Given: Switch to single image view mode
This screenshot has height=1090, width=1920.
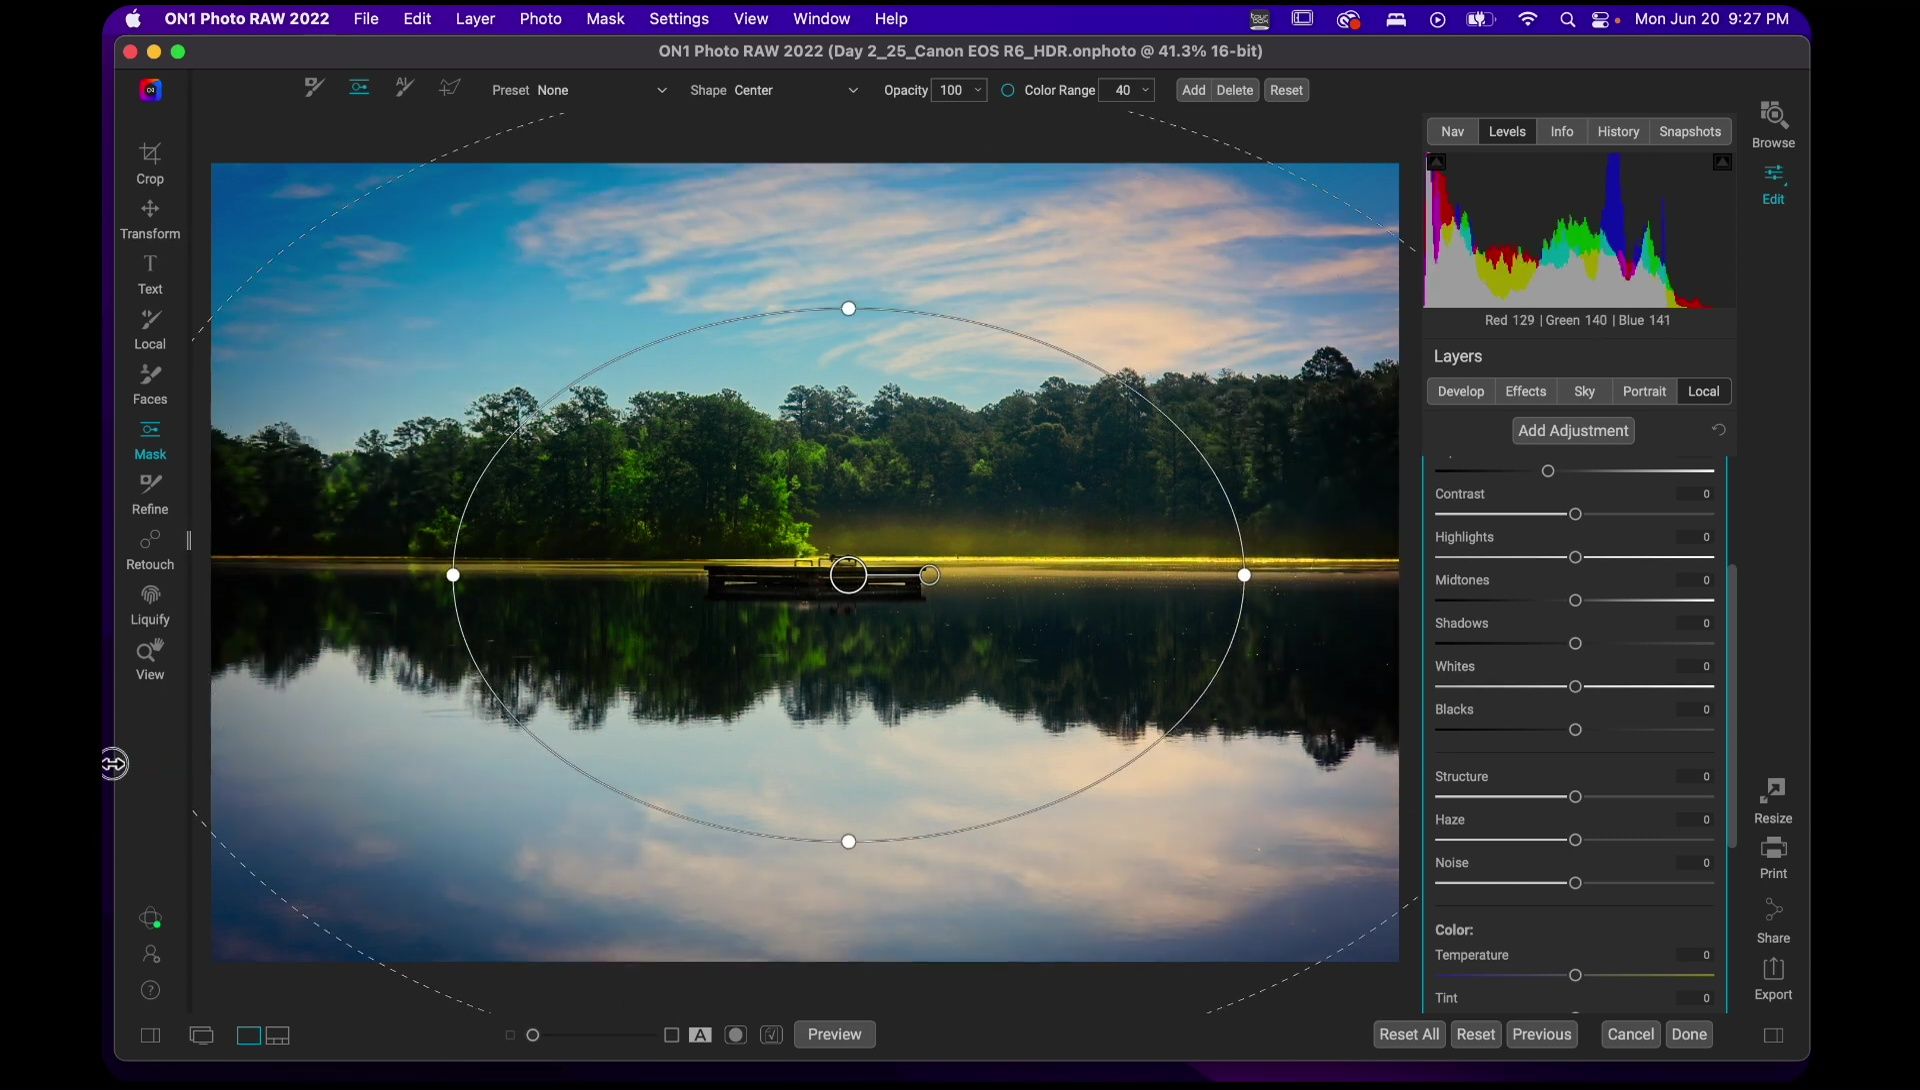Looking at the screenshot, I should [x=248, y=1035].
